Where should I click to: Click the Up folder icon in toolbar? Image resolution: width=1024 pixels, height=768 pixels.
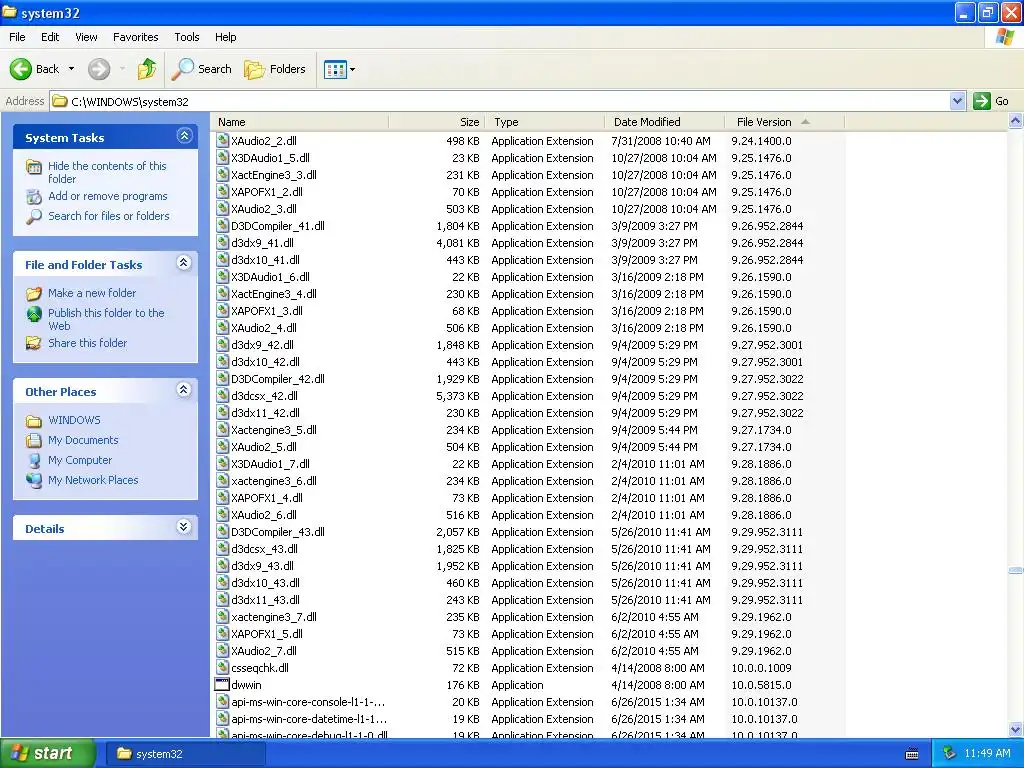[x=147, y=69]
